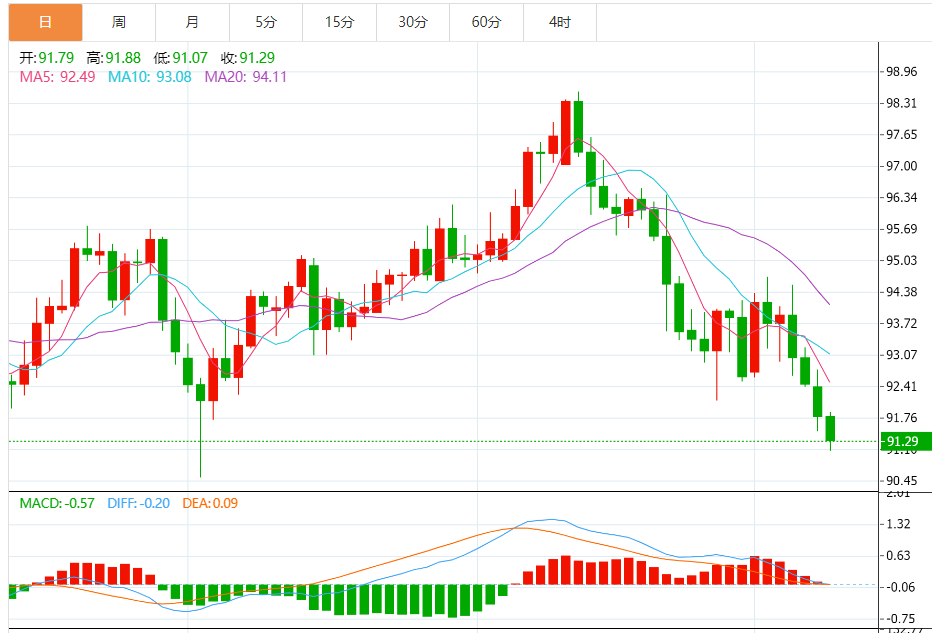This screenshot has height=633, width=932.
Task: Click the 96.34 price axis label
Action: 901,198
